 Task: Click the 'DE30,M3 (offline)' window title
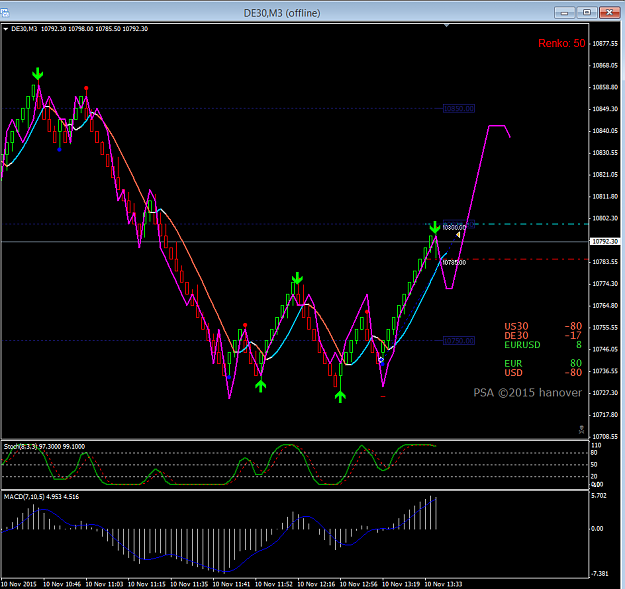point(282,13)
